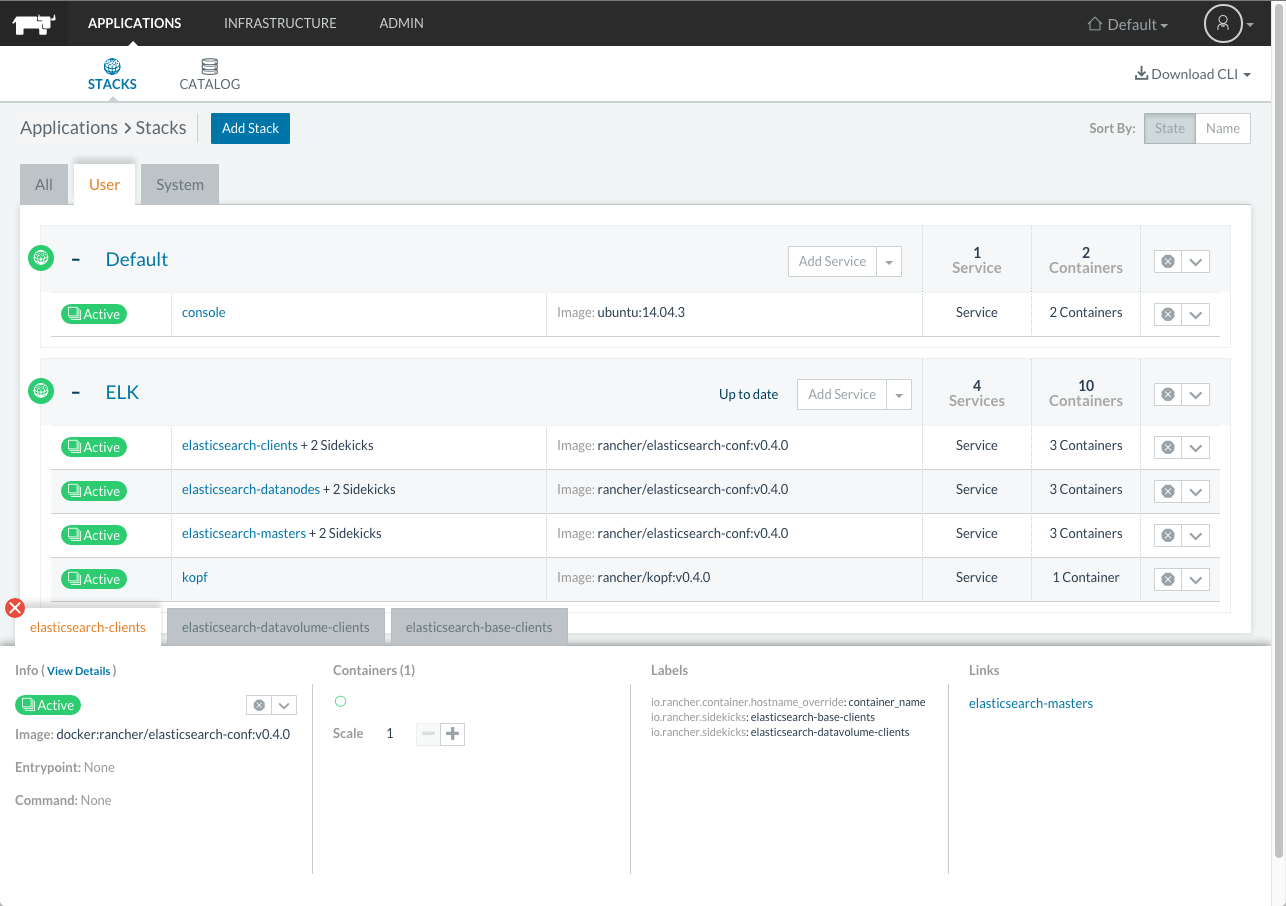Viewport: 1286px width, 906px height.
Task: Open the Default environment dropdown
Action: pyautogui.click(x=1128, y=24)
